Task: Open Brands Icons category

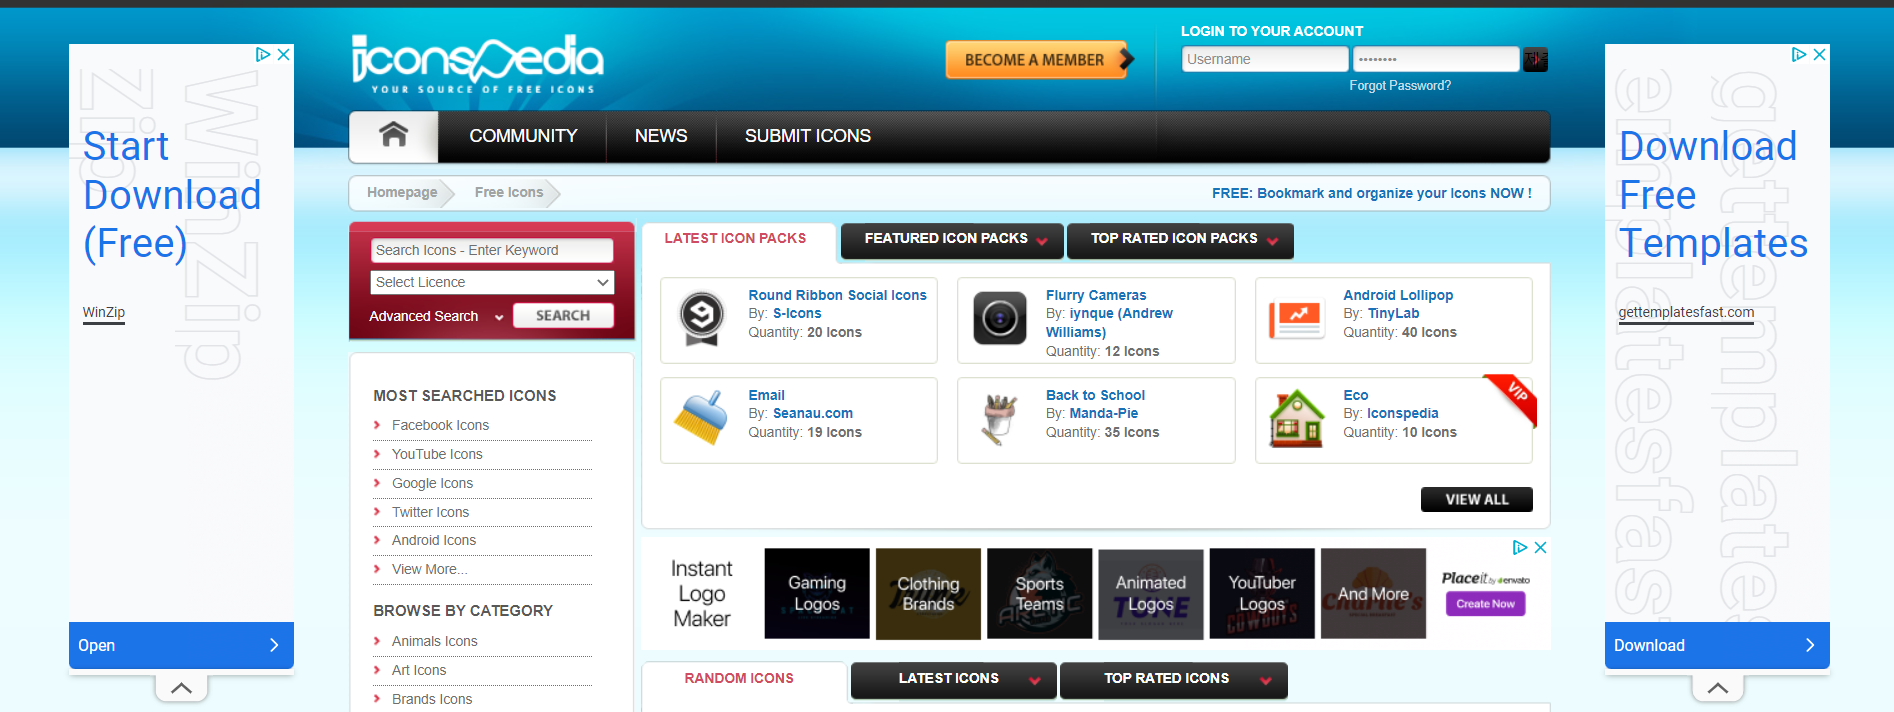Action: [x=432, y=699]
